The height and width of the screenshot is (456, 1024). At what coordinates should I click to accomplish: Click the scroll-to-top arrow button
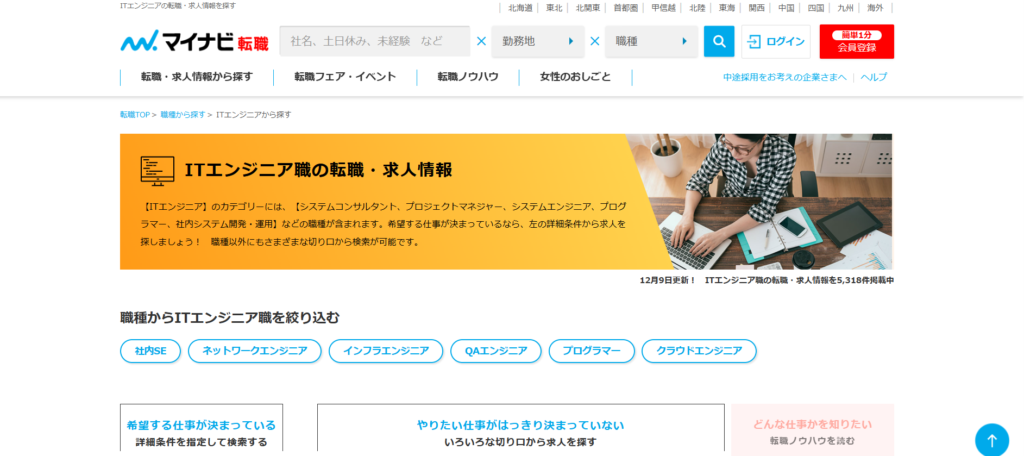click(991, 440)
